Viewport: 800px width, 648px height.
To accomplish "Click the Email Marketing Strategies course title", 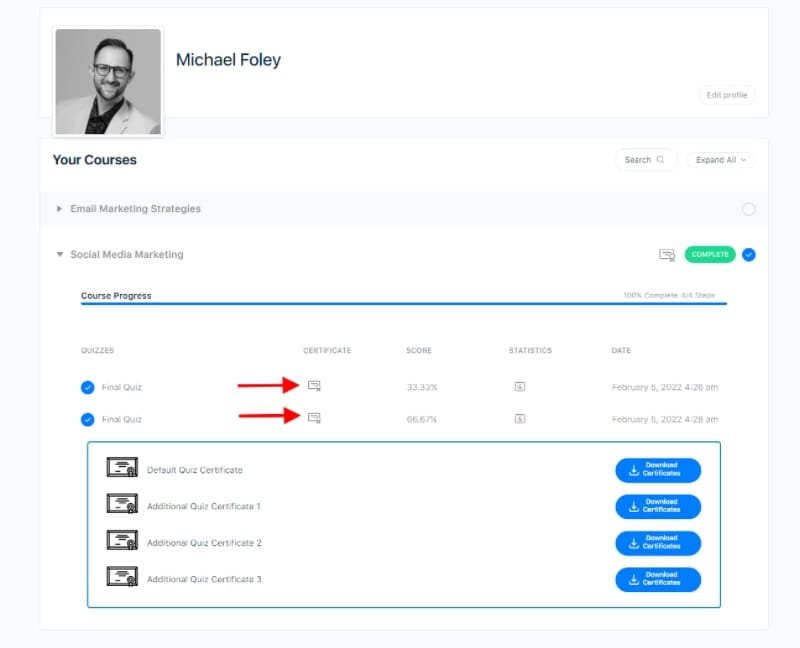I will [x=135, y=209].
